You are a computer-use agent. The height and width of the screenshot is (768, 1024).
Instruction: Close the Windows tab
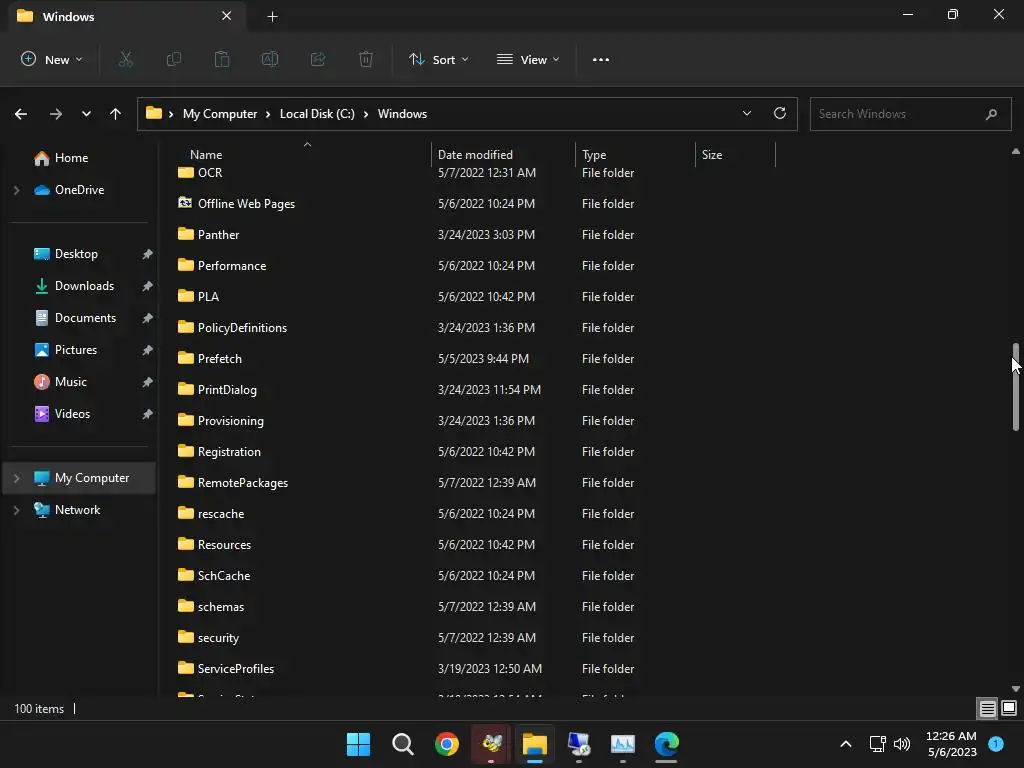[227, 16]
